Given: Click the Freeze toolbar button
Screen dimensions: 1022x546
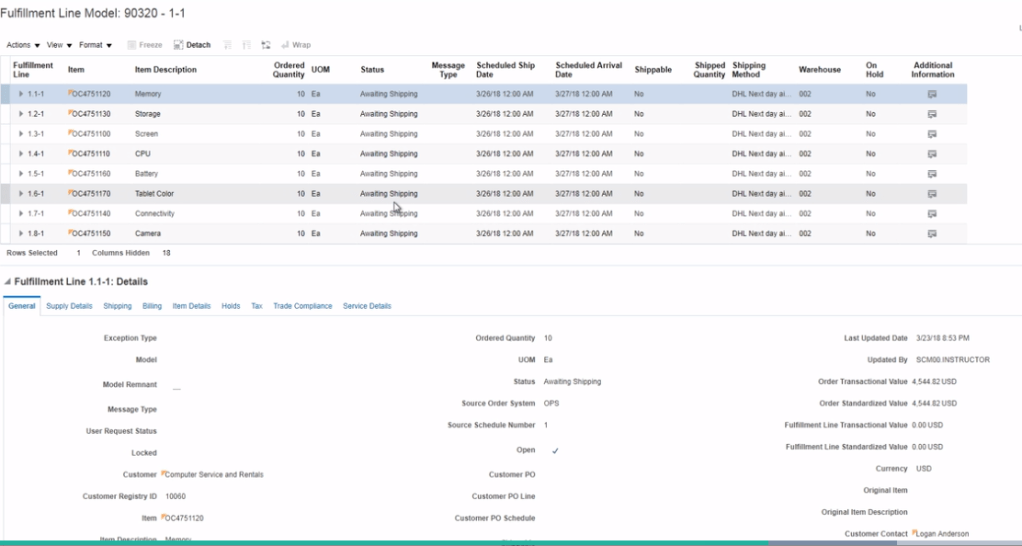Looking at the screenshot, I should [x=144, y=45].
